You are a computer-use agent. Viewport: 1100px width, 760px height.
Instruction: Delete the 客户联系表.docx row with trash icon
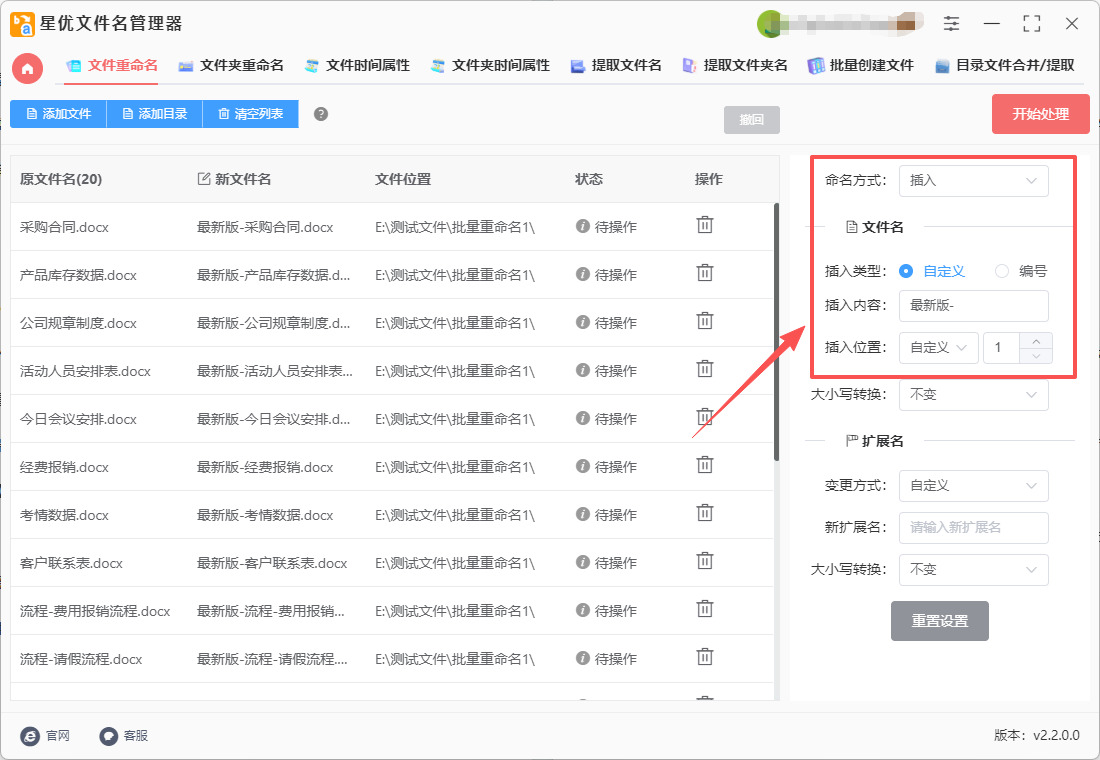(x=704, y=561)
